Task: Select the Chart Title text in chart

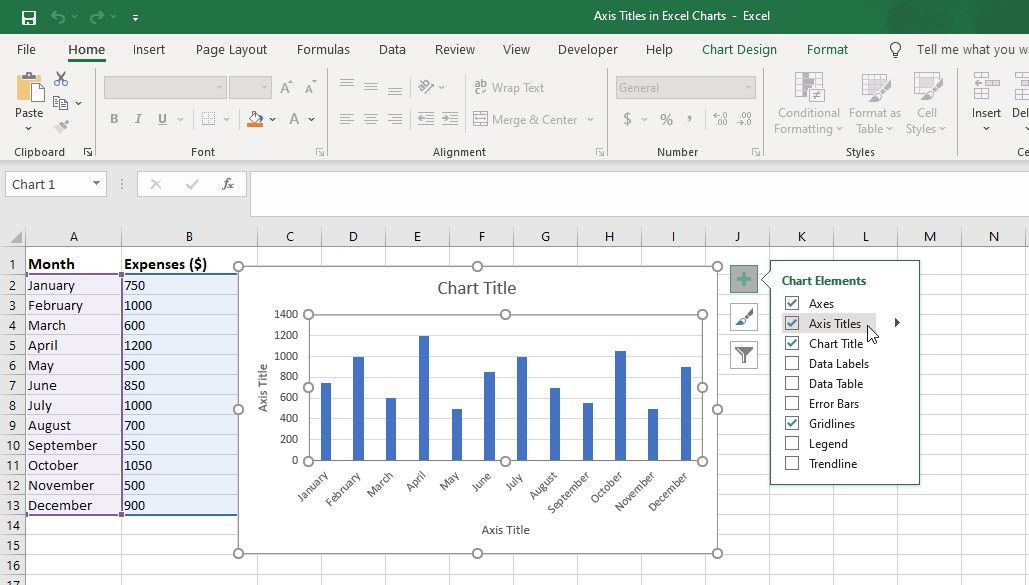Action: coord(477,288)
